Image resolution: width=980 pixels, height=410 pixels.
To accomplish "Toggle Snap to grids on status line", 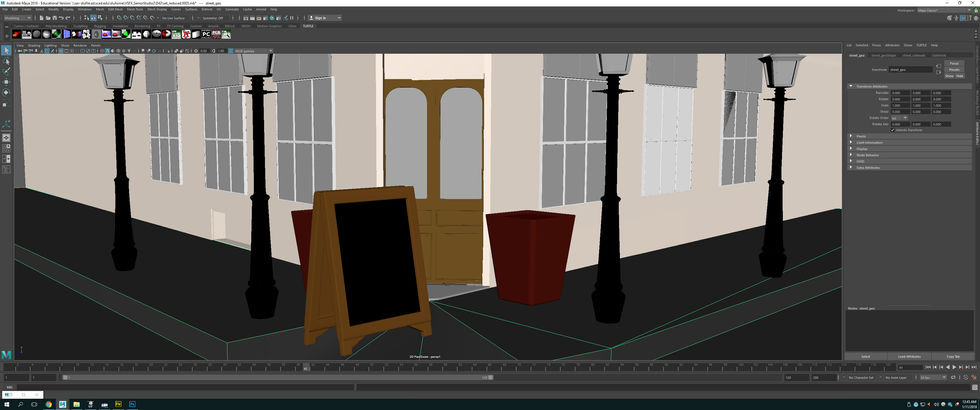I will pos(119,18).
